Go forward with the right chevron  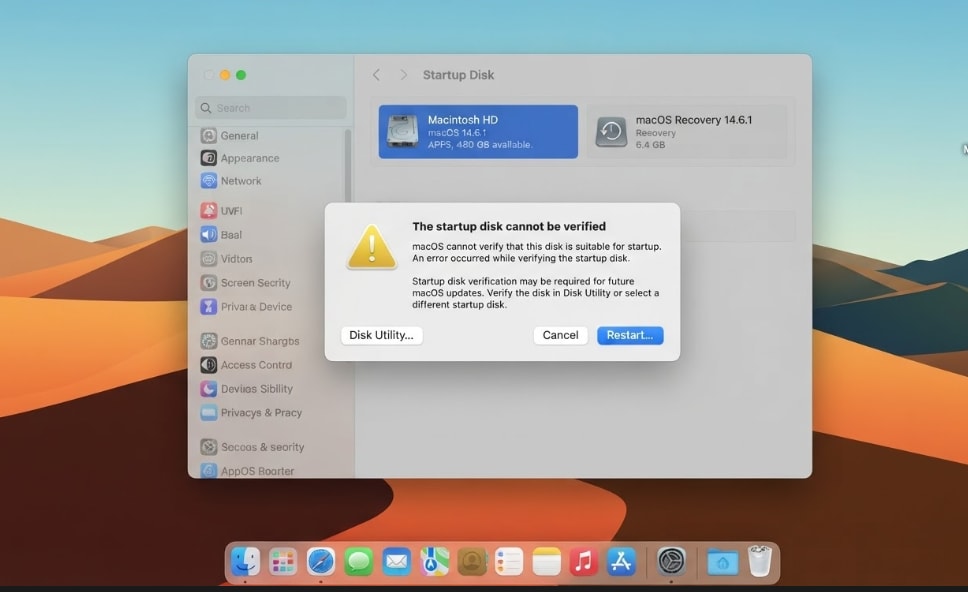[x=403, y=75]
